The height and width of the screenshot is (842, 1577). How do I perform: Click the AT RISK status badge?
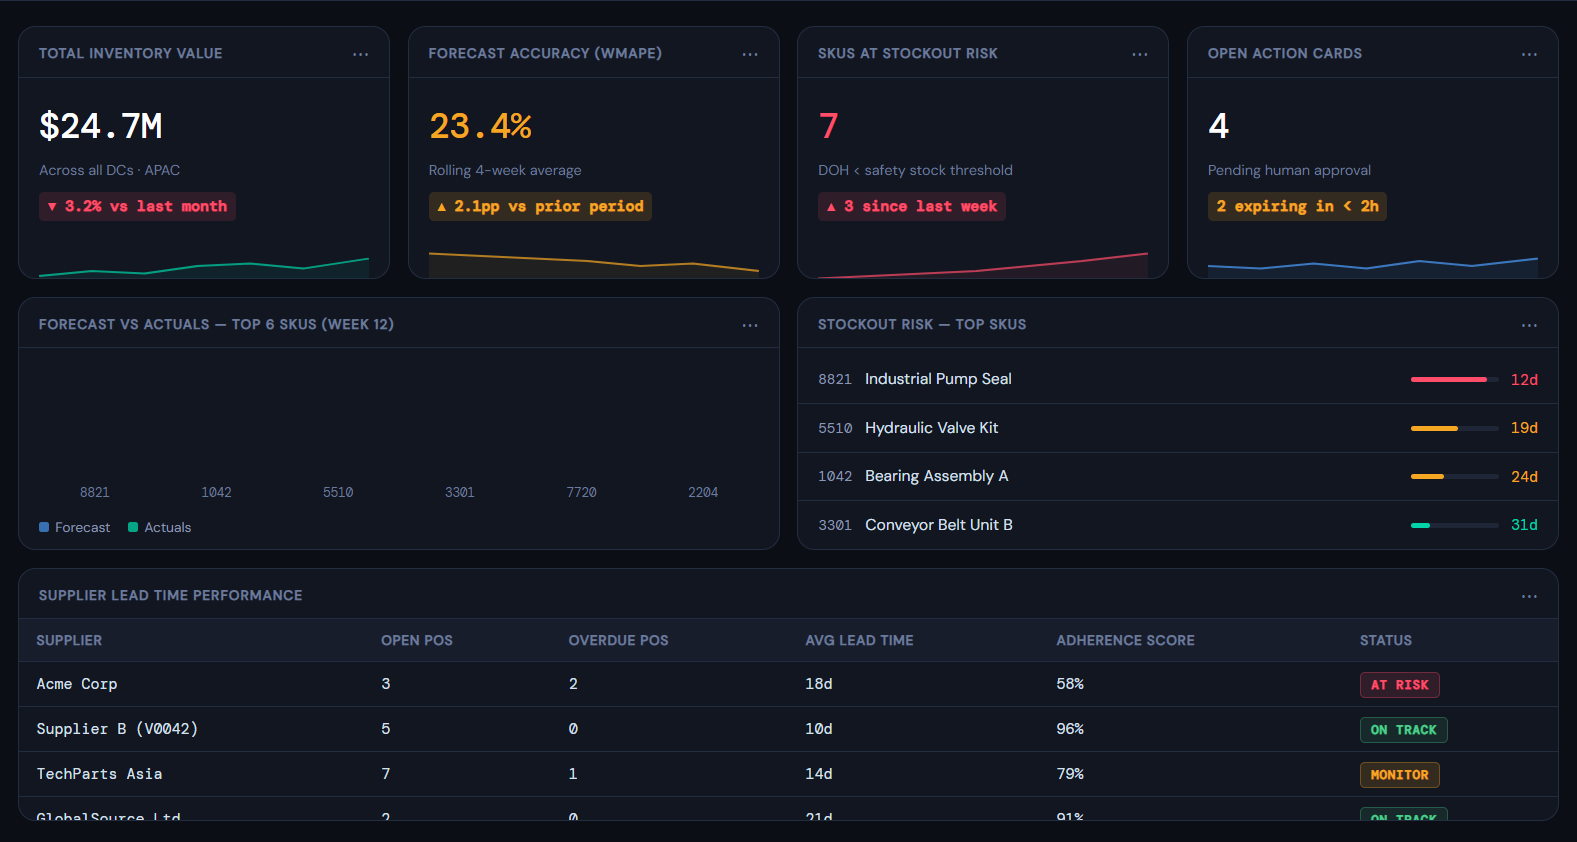[x=1399, y=685]
